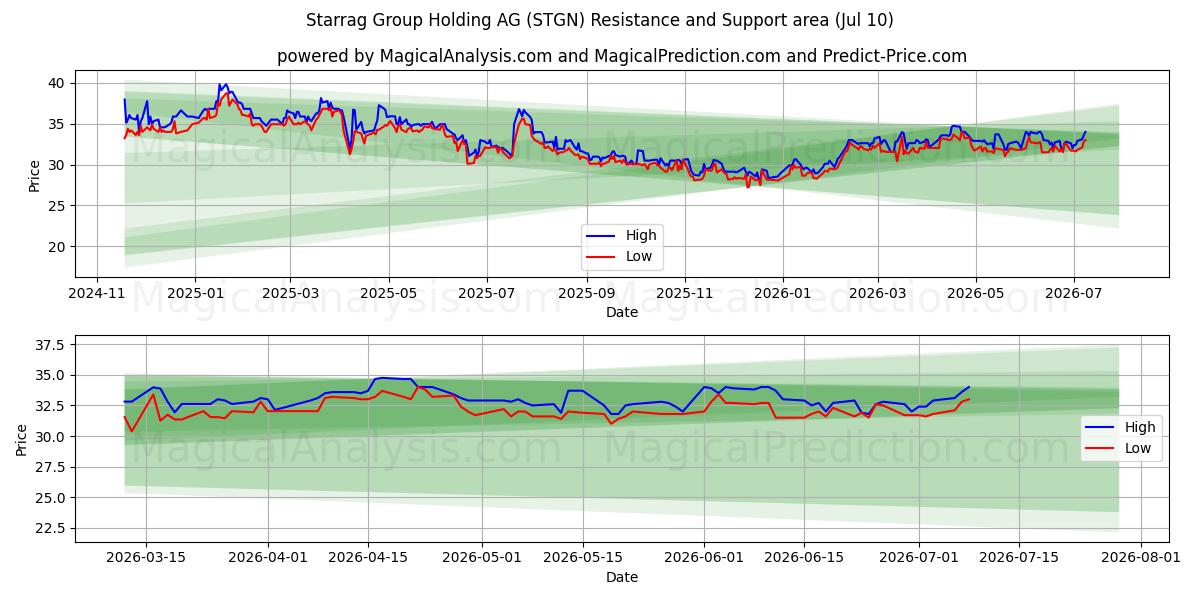Click the 2026-03-15 tick label

click(x=146, y=559)
